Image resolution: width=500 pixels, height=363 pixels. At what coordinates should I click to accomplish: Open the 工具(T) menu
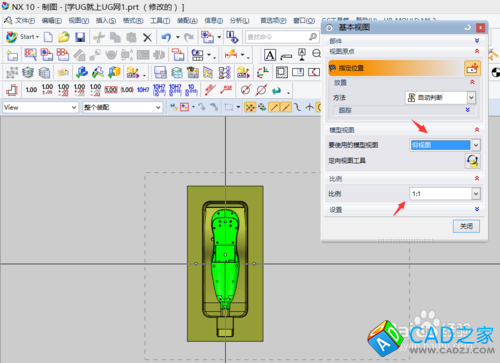tap(160, 21)
